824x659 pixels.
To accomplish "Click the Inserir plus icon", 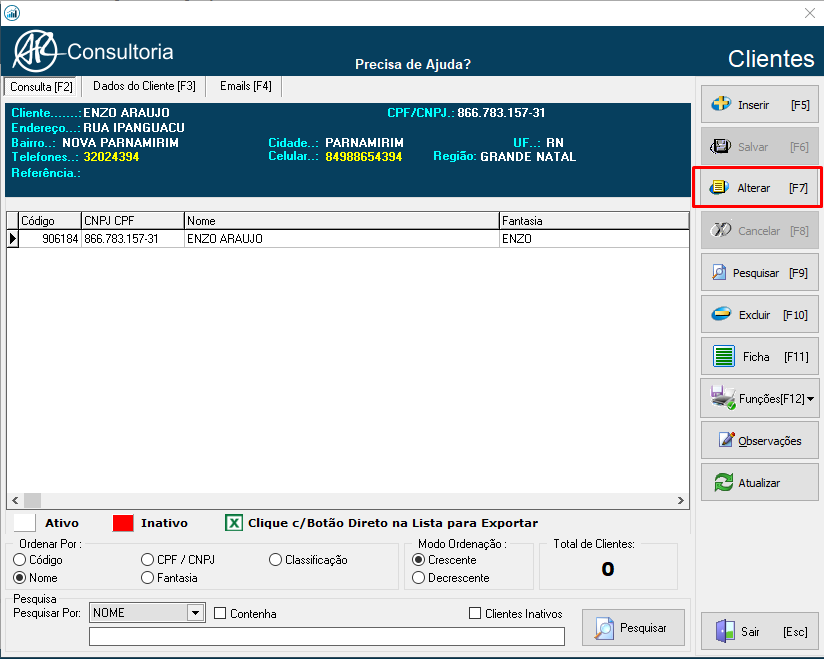I will (x=721, y=104).
